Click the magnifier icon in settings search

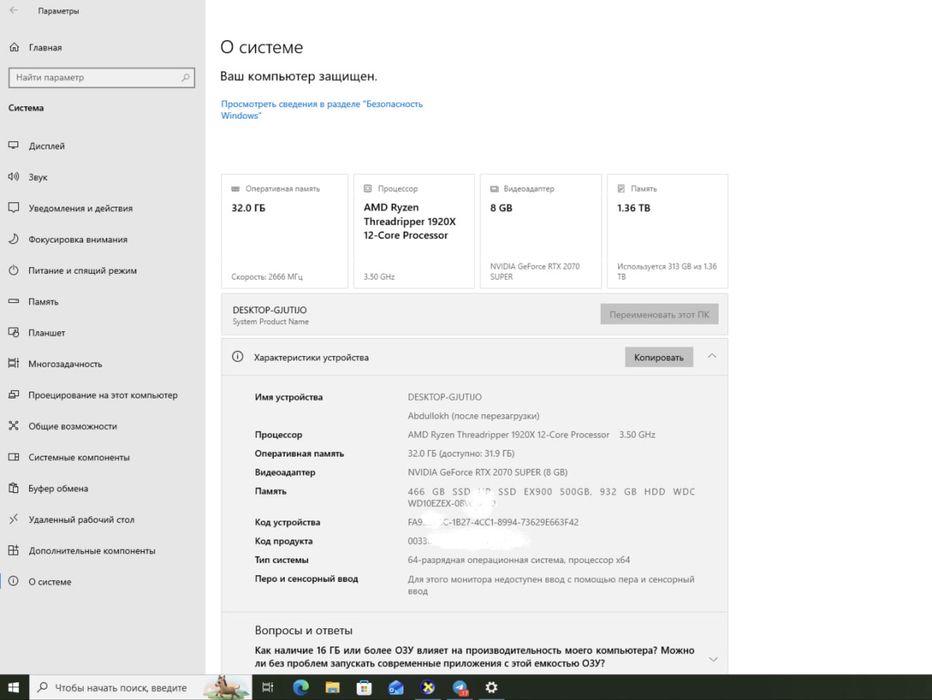[185, 77]
